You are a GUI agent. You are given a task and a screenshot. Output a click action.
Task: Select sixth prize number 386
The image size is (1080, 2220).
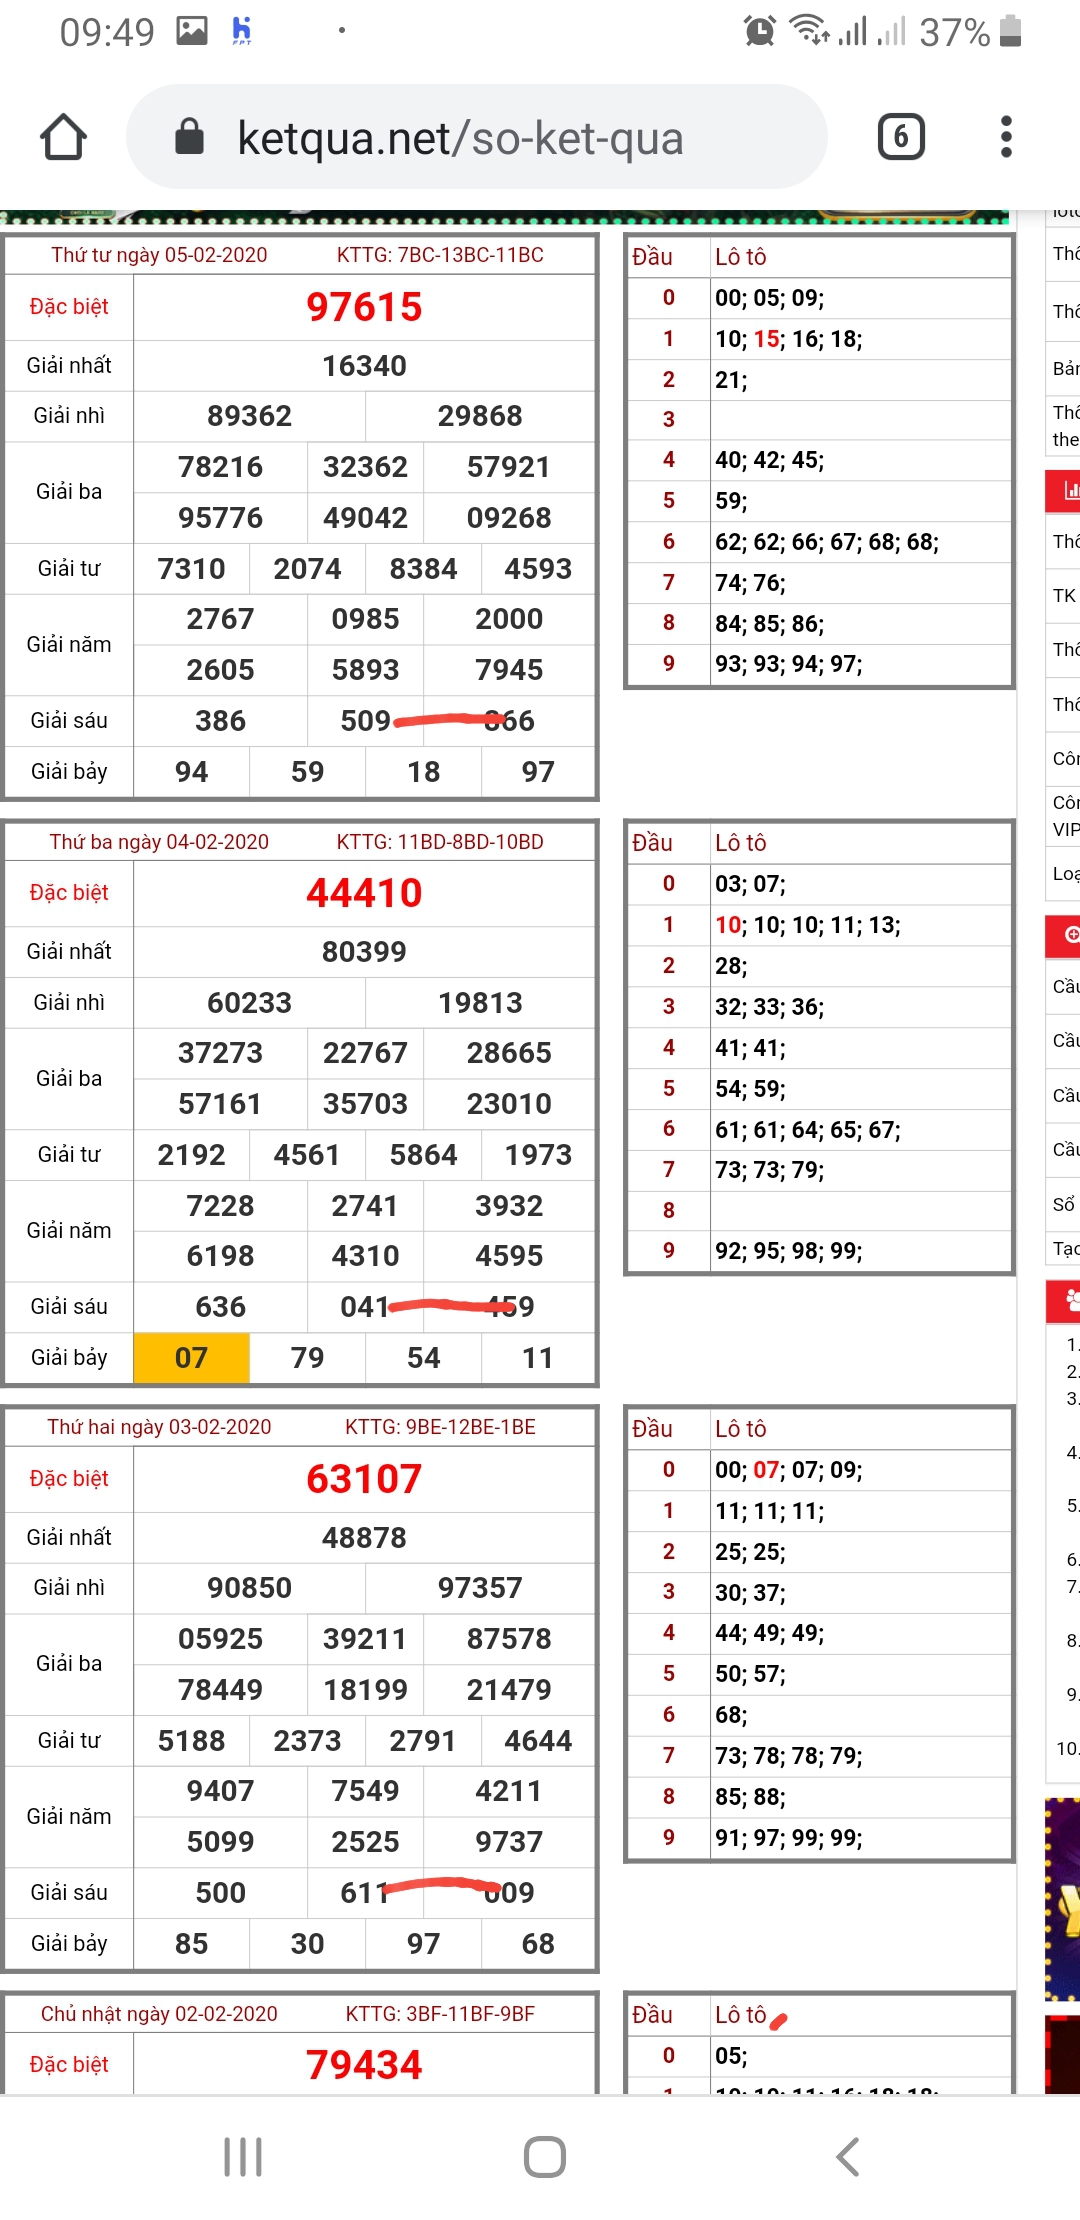click(220, 721)
